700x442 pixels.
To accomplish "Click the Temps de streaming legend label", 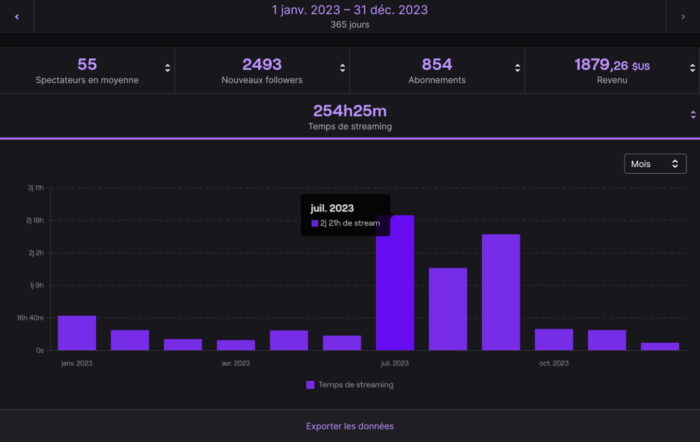I will coord(356,385).
